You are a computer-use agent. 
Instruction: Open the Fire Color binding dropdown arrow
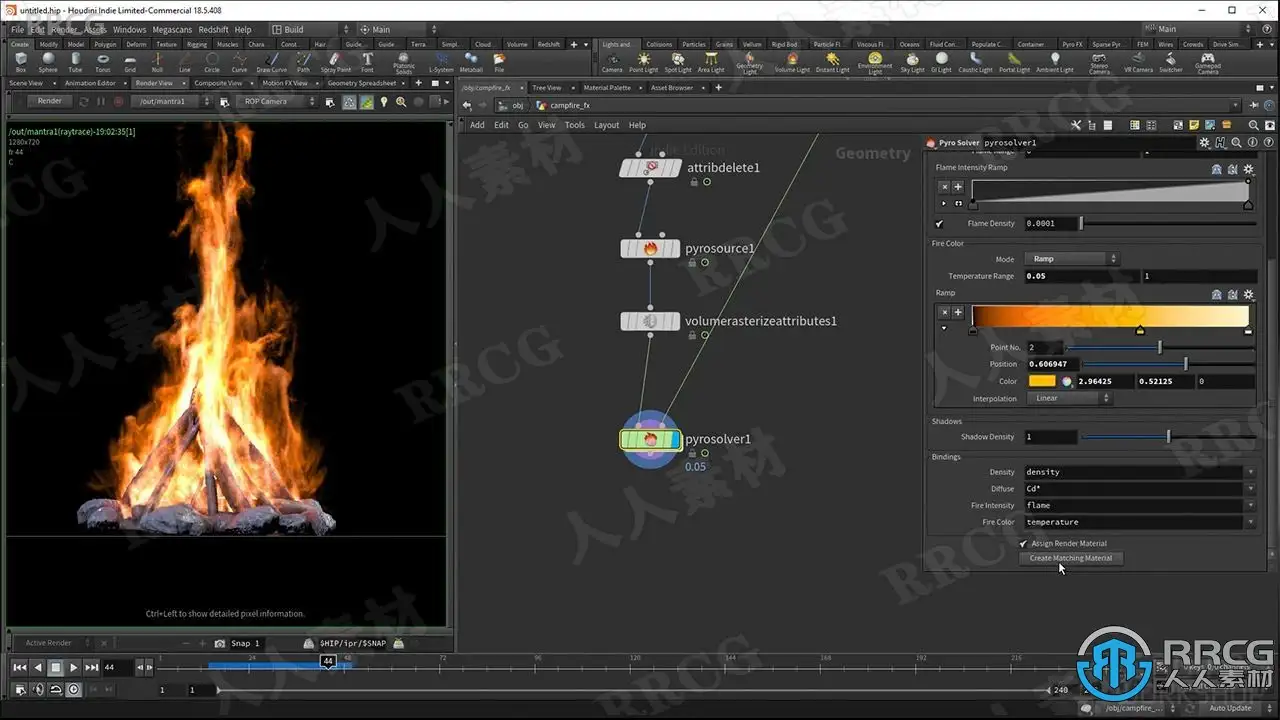pos(1250,522)
